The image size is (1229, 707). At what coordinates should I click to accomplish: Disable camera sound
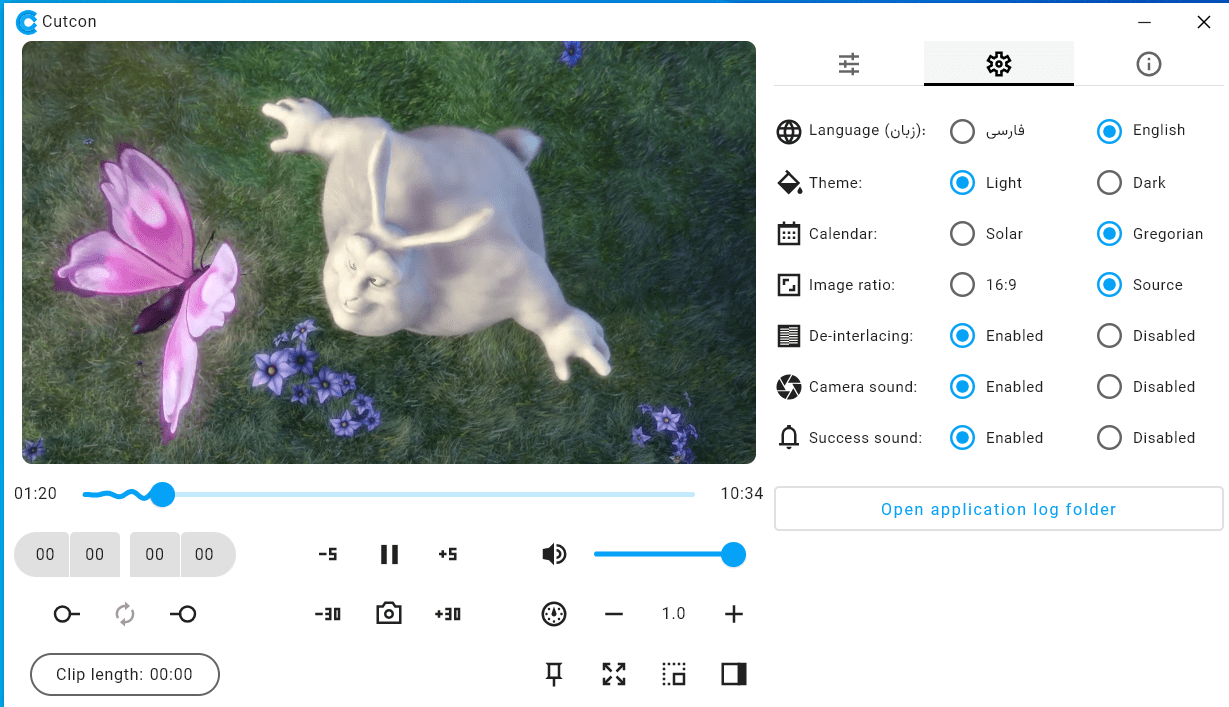(1109, 387)
